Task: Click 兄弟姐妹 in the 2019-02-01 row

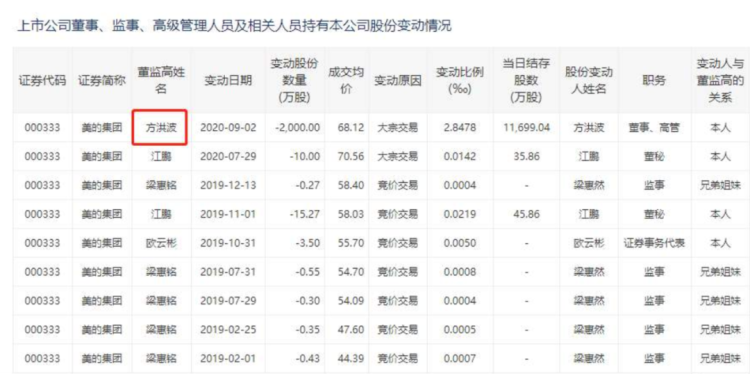Action: (720, 358)
